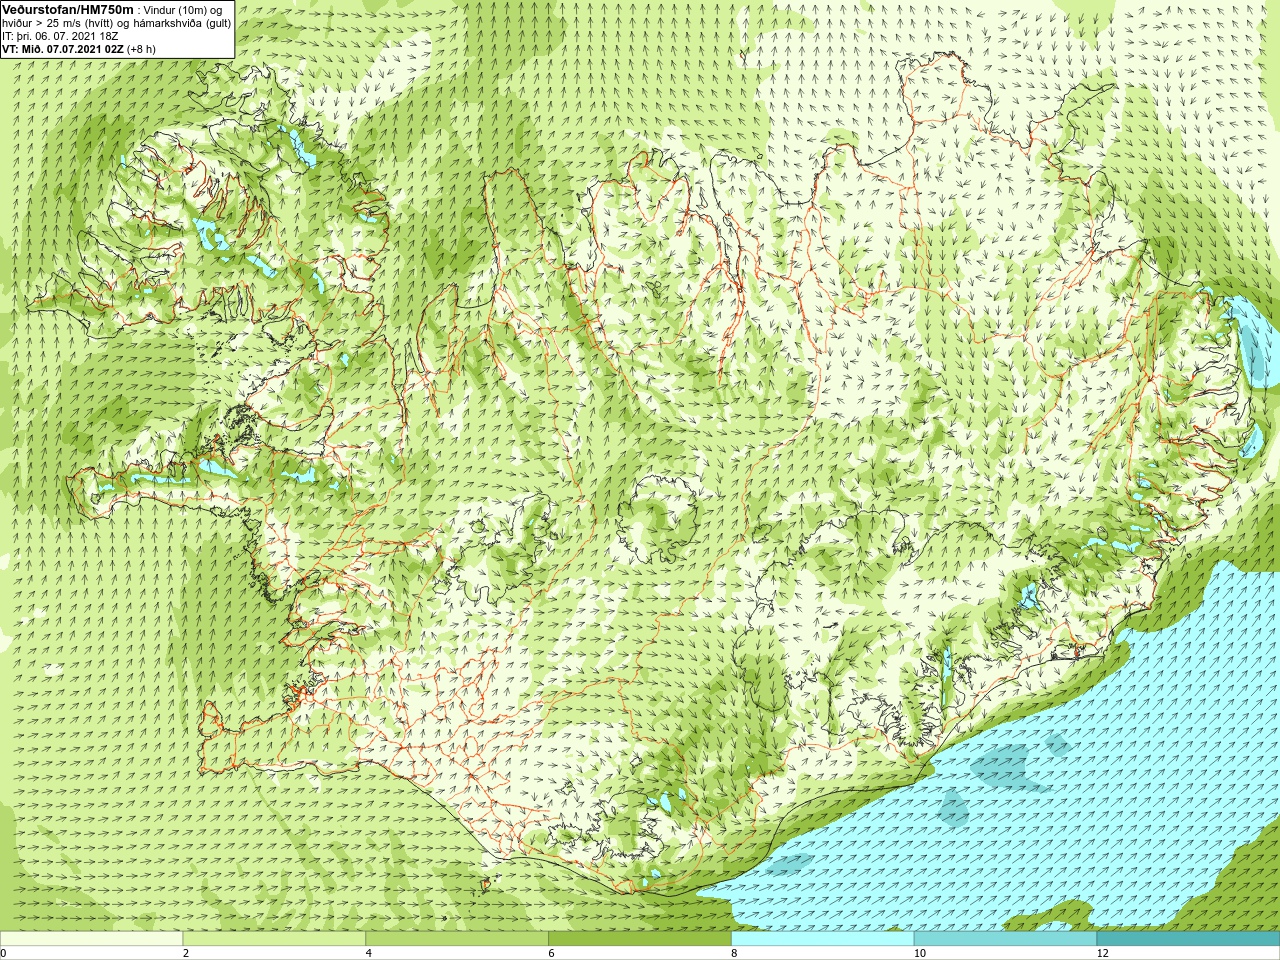Click the 'Veðurstofan/HM750m' title text
The image size is (1280, 960).
click(68, 9)
